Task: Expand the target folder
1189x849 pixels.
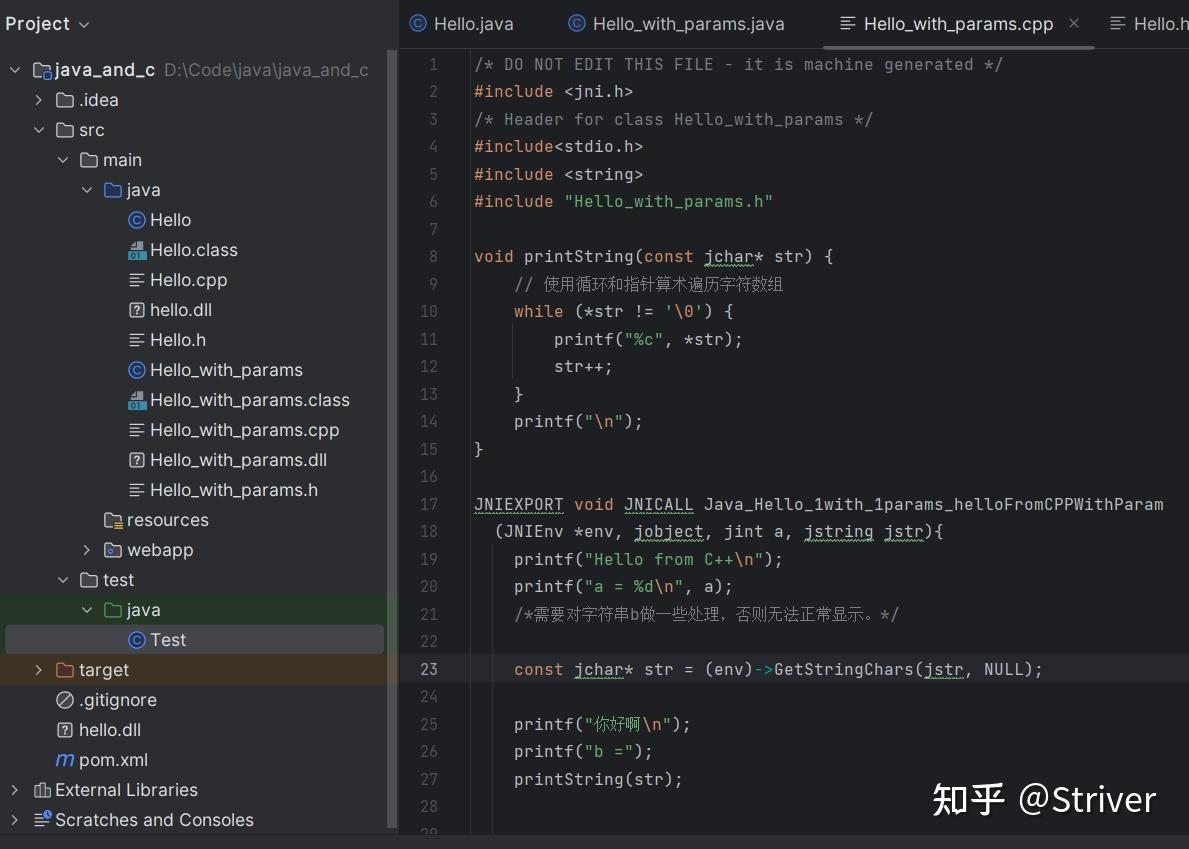Action: coord(39,670)
